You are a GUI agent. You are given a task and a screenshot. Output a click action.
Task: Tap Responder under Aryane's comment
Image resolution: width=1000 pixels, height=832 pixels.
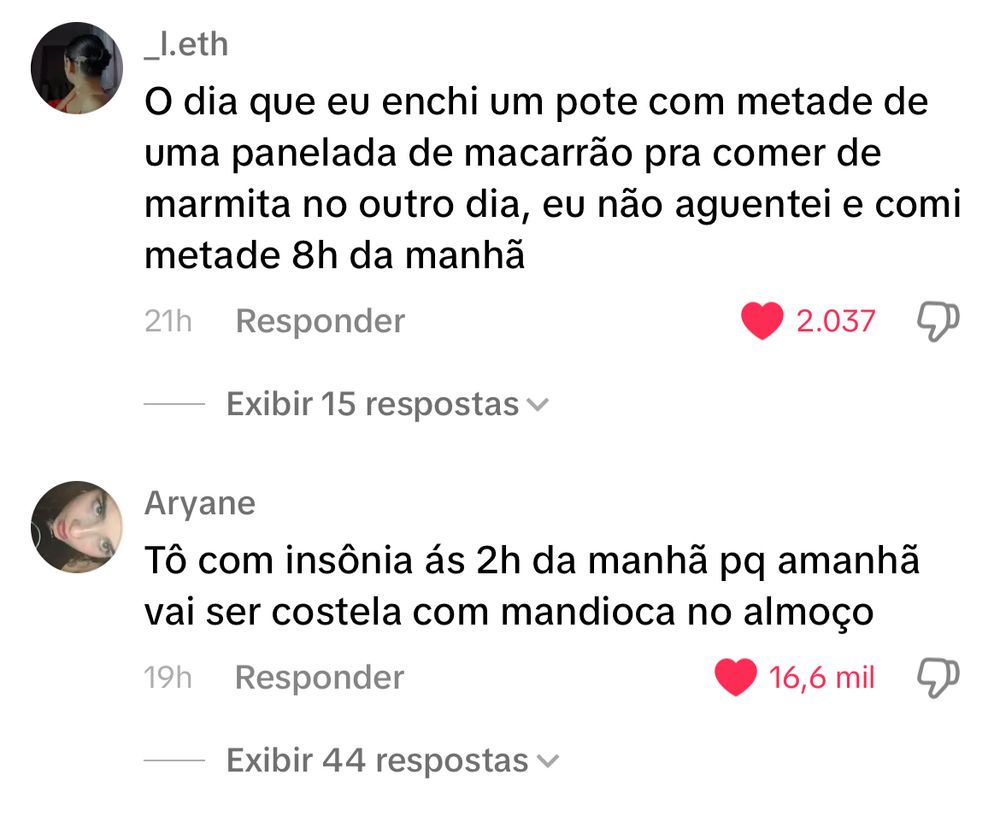coord(320,677)
